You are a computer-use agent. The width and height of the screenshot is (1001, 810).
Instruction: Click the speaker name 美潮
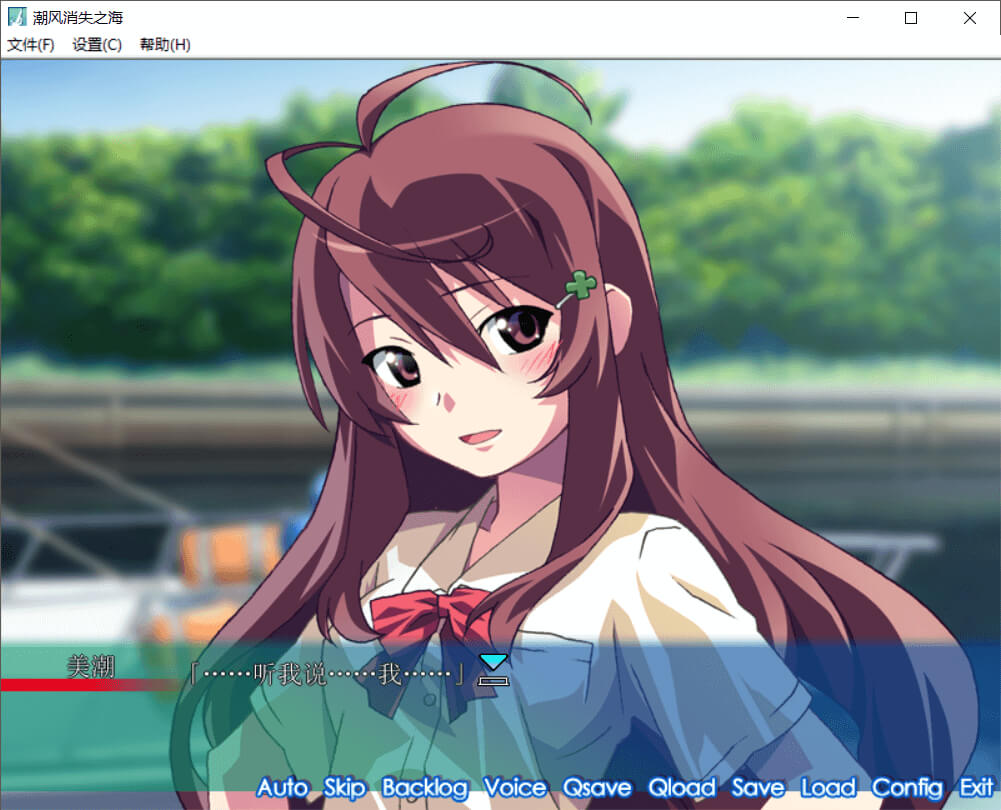[x=91, y=666]
